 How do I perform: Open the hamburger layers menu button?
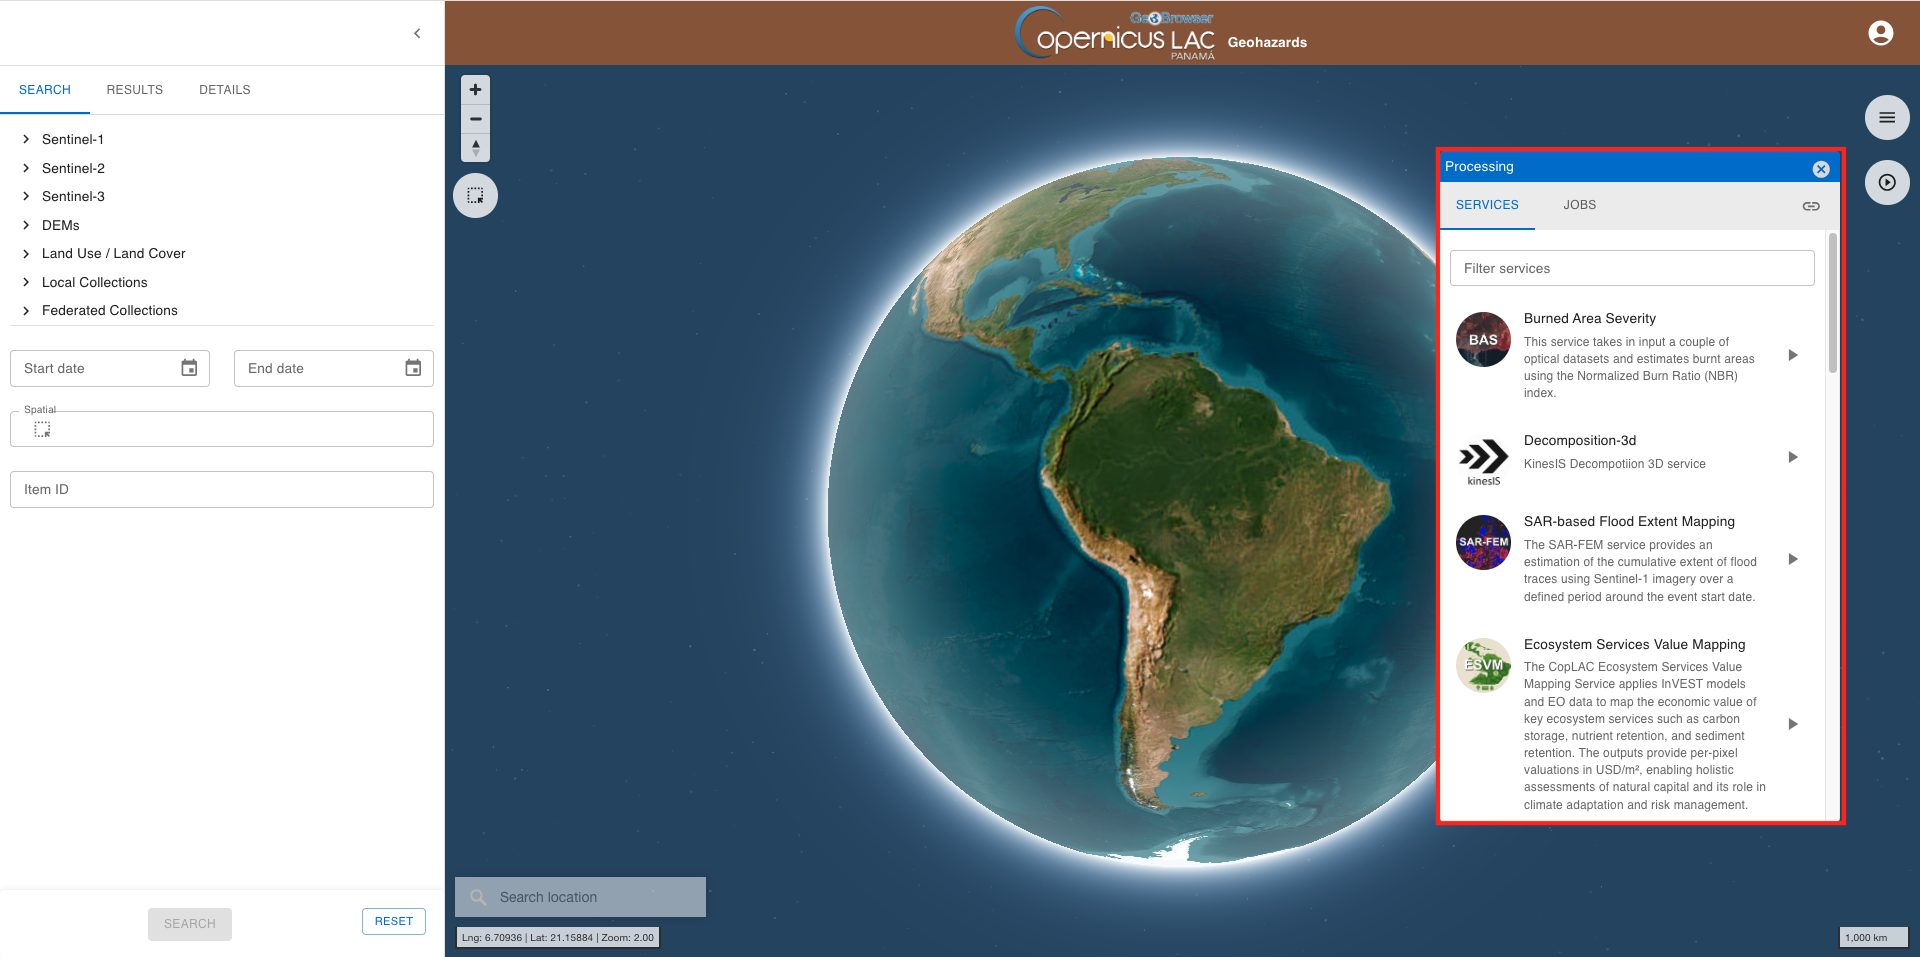click(1886, 118)
